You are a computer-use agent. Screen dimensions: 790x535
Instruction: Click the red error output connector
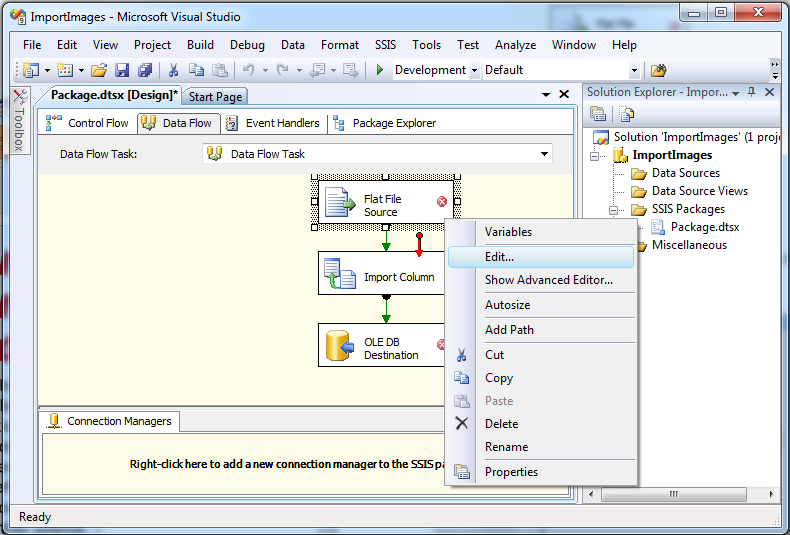(x=419, y=244)
